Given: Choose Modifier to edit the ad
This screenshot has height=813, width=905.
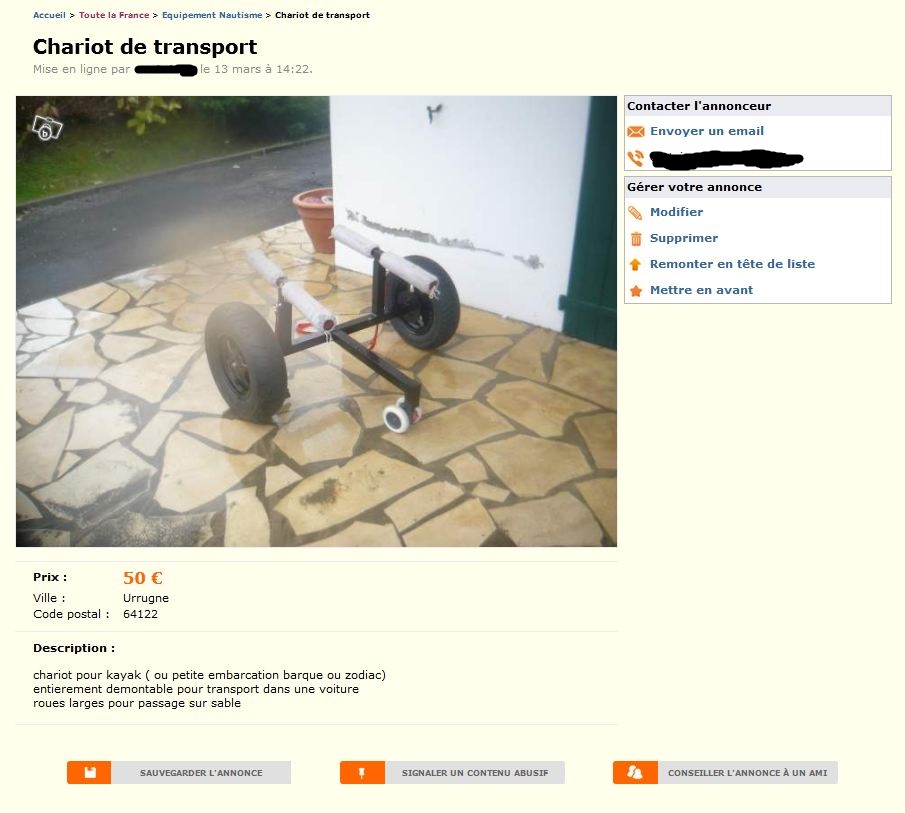Looking at the screenshot, I should (676, 212).
